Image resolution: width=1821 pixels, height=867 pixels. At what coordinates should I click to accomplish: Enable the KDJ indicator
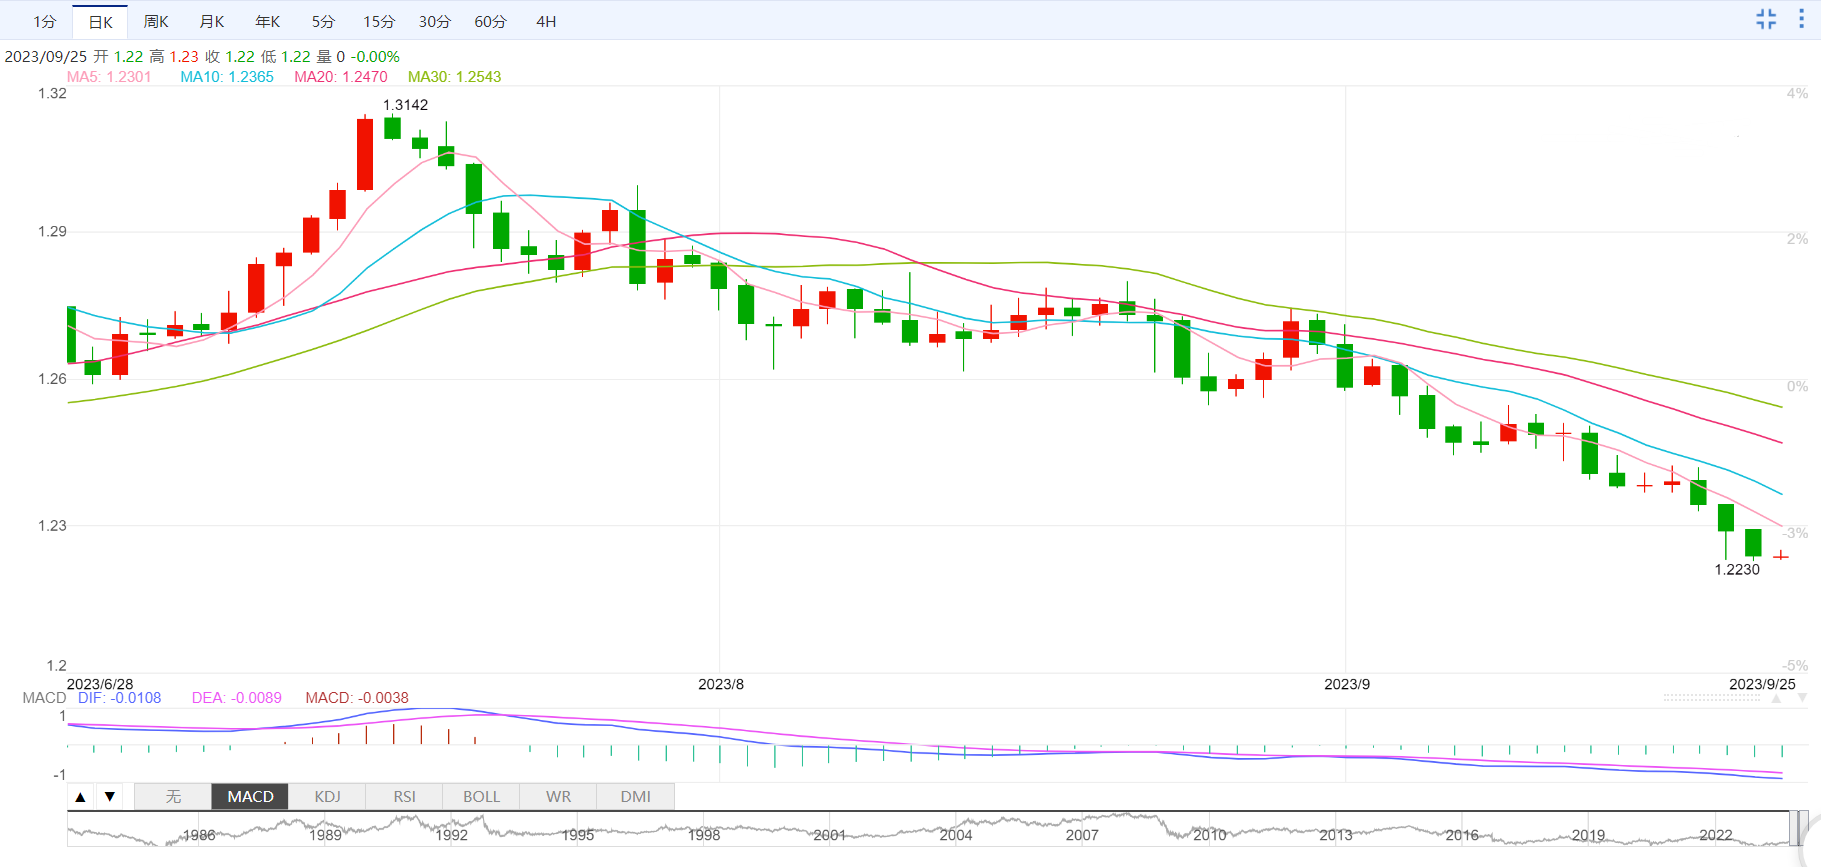tap(327, 797)
